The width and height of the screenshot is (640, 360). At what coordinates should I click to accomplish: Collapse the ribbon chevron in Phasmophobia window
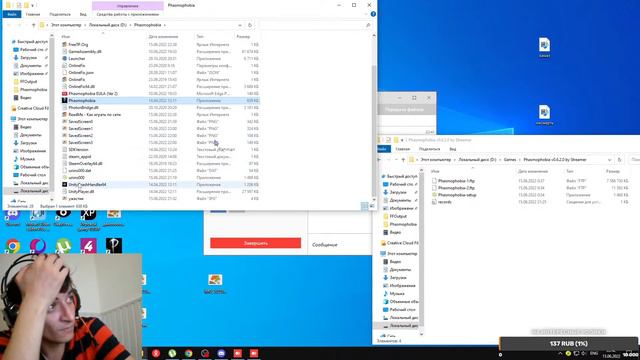366,14
